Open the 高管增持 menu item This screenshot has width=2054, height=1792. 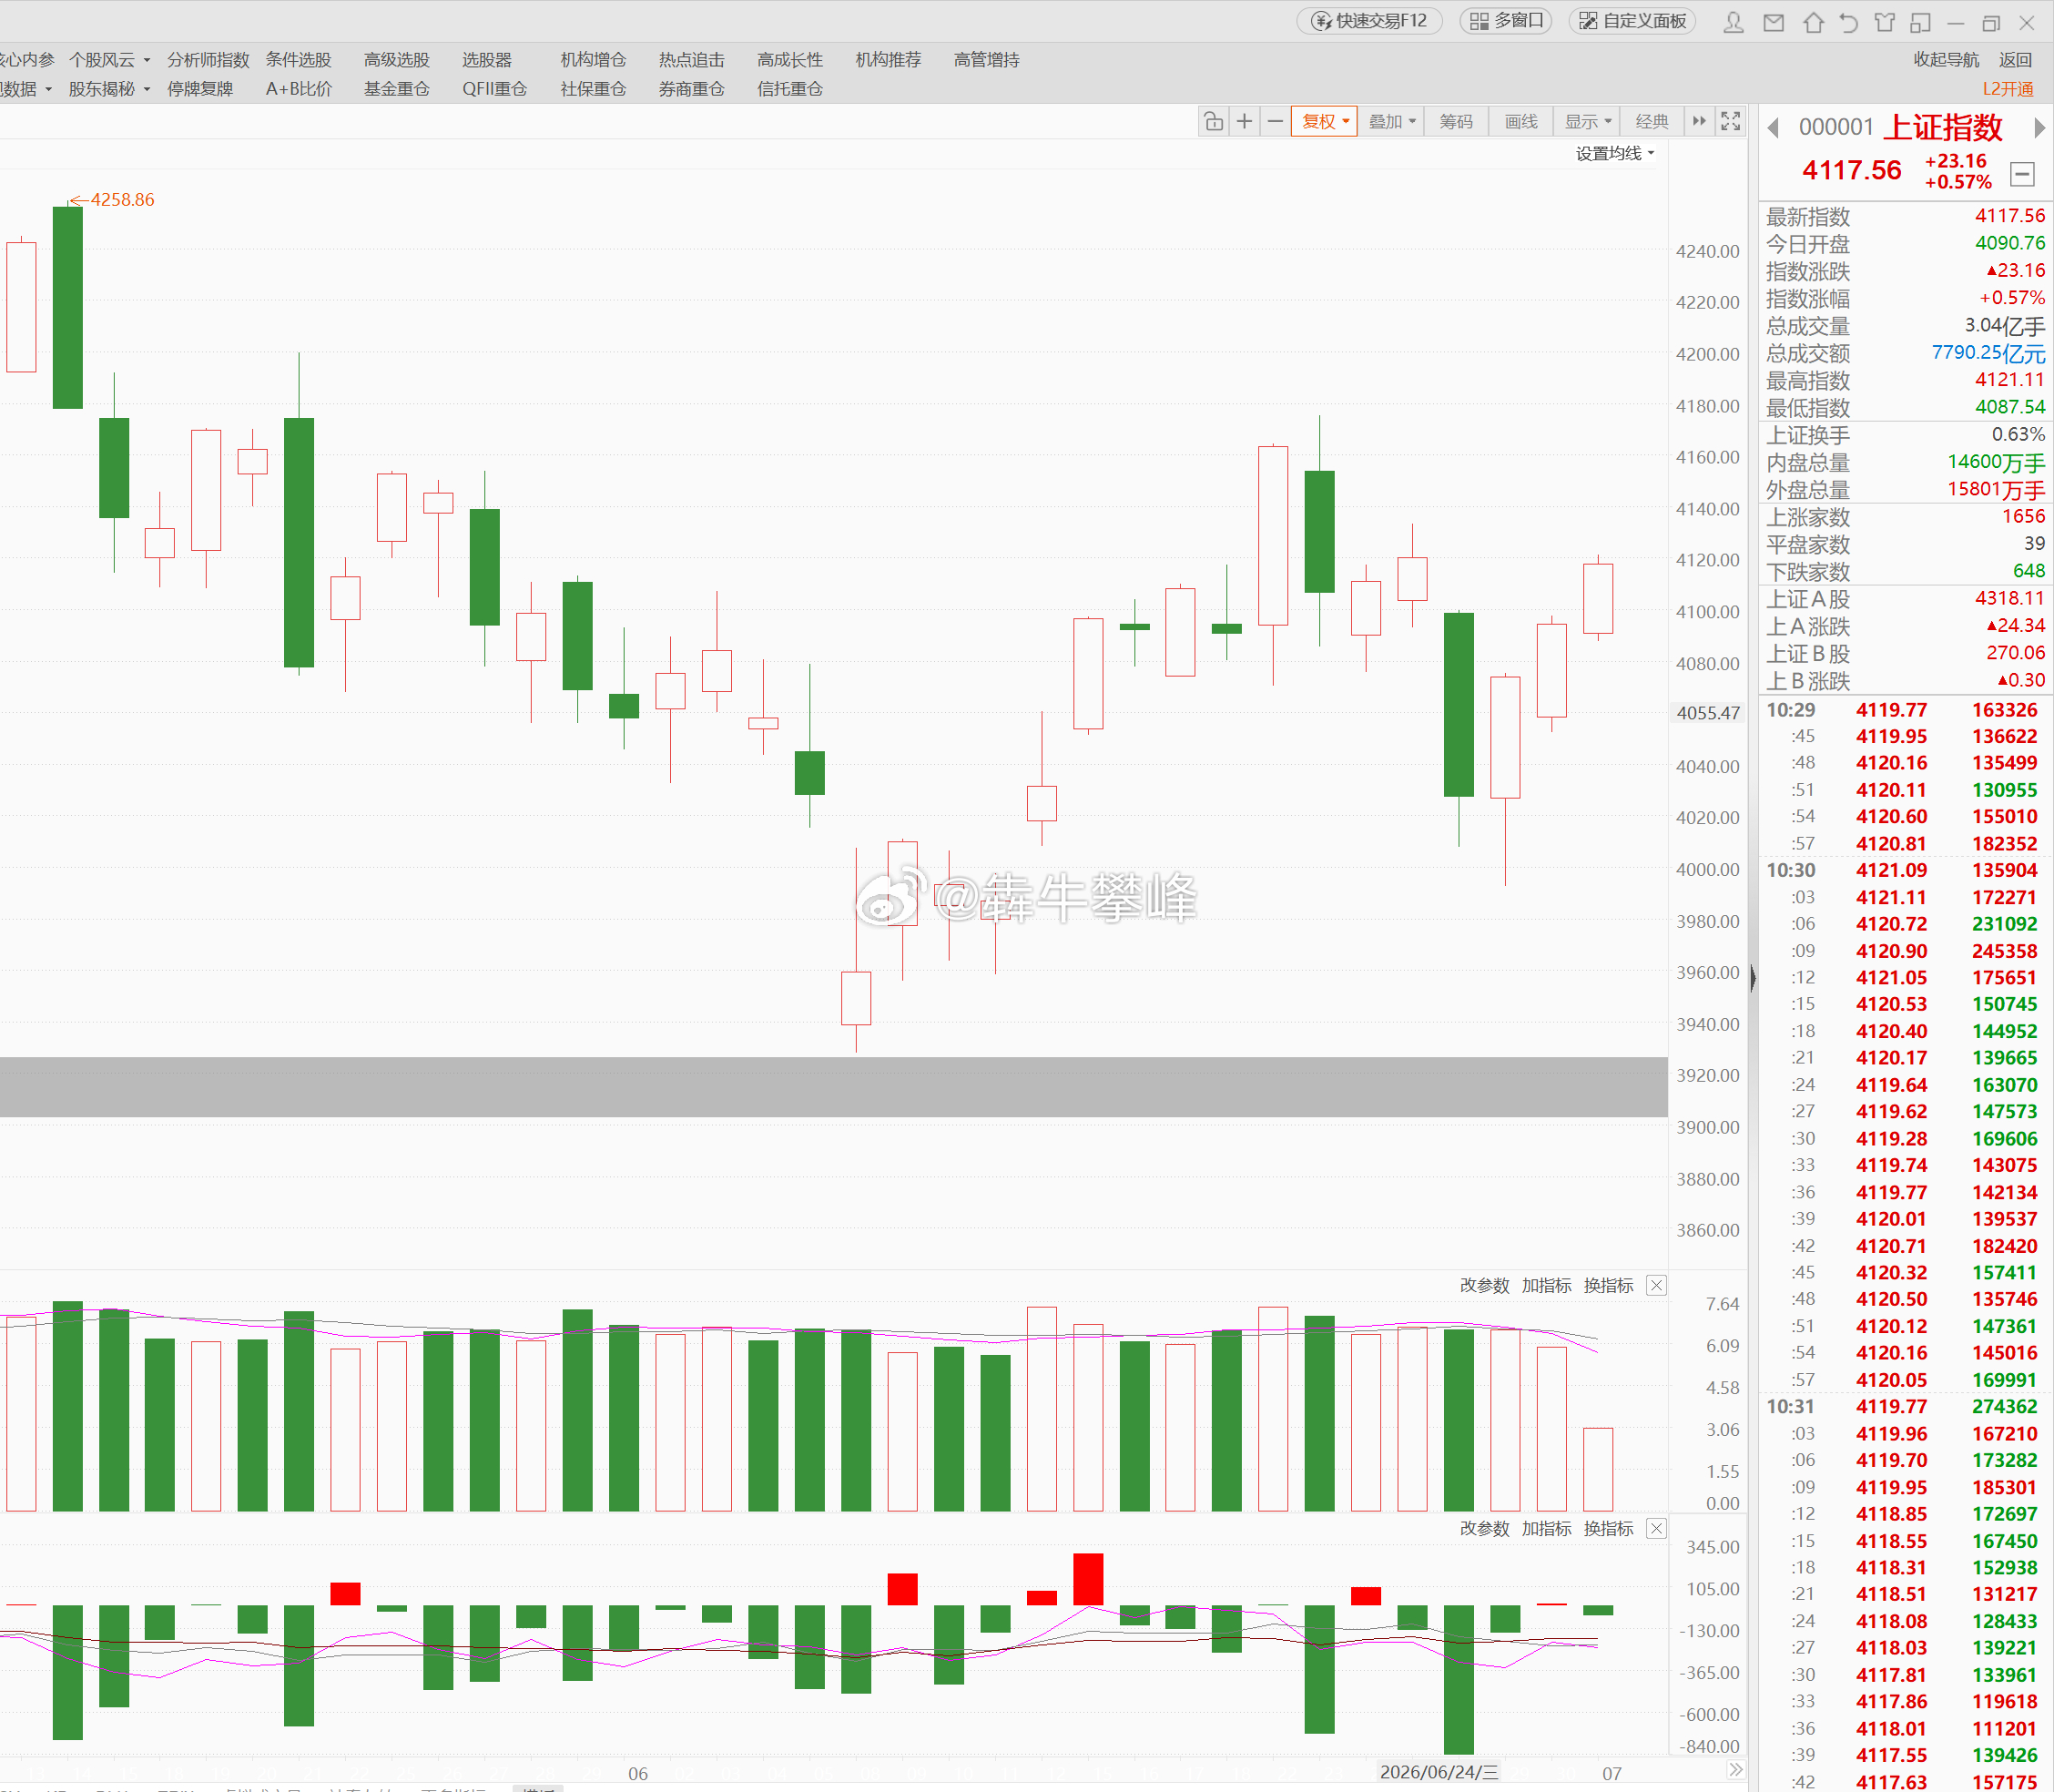986,60
